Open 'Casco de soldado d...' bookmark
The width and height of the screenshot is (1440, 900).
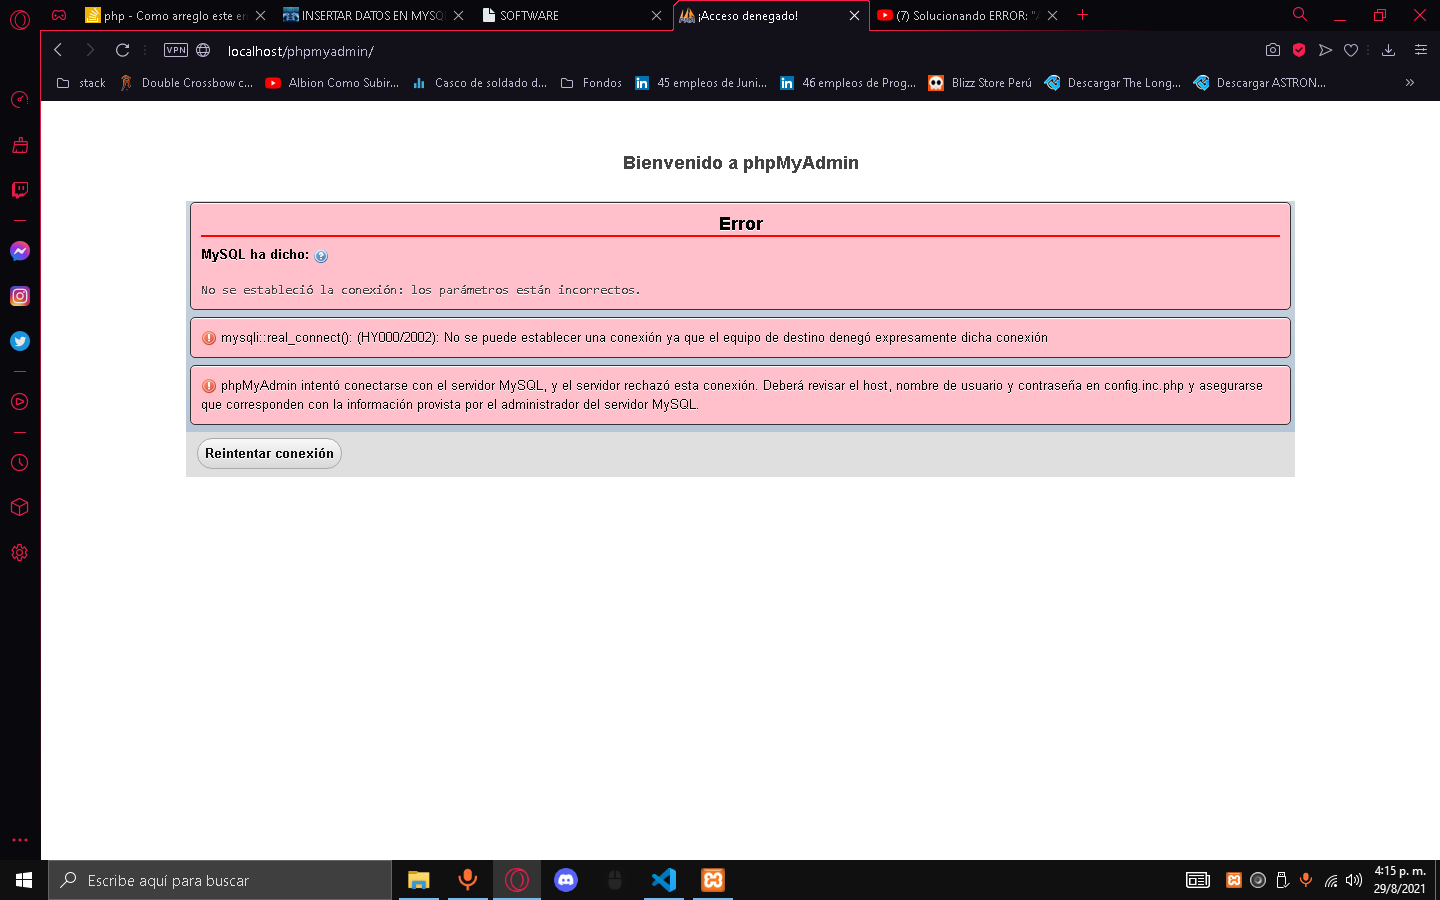coord(479,83)
